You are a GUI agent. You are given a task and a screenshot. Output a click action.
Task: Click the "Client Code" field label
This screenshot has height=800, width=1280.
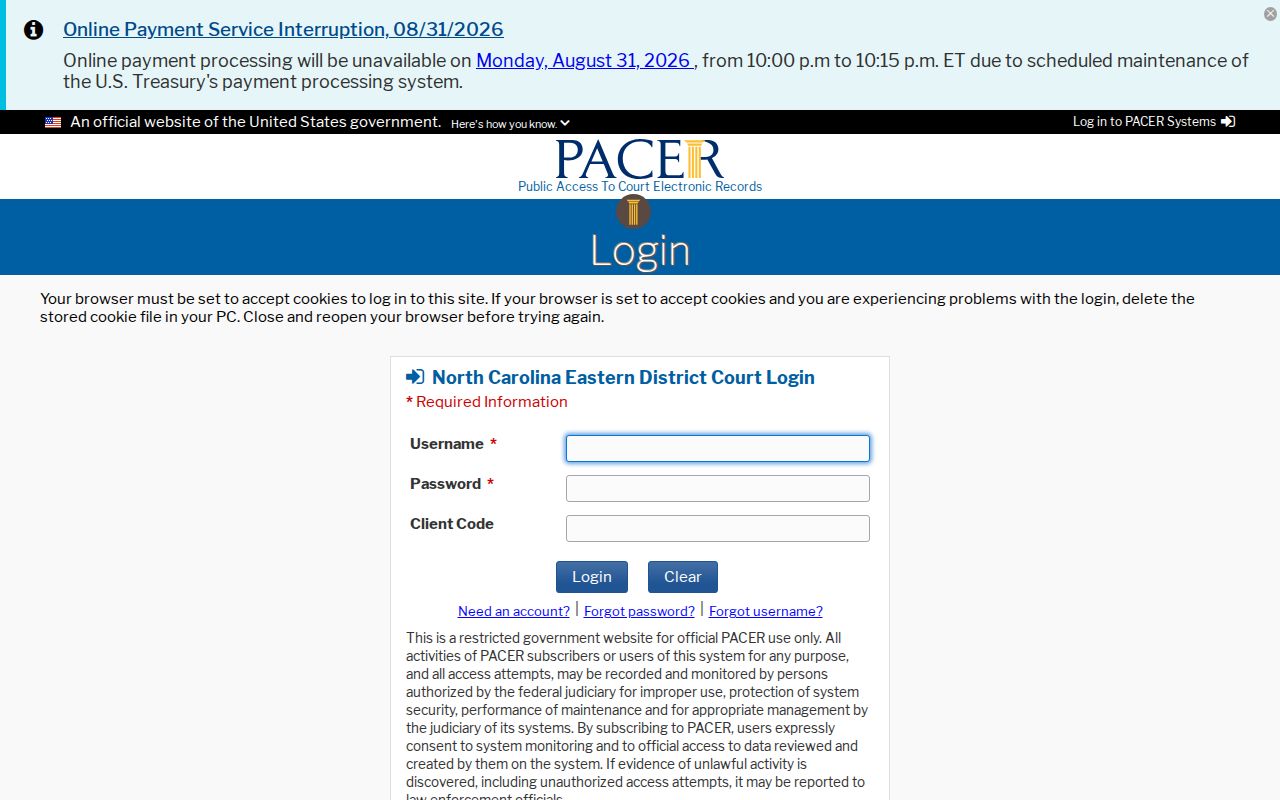(452, 524)
